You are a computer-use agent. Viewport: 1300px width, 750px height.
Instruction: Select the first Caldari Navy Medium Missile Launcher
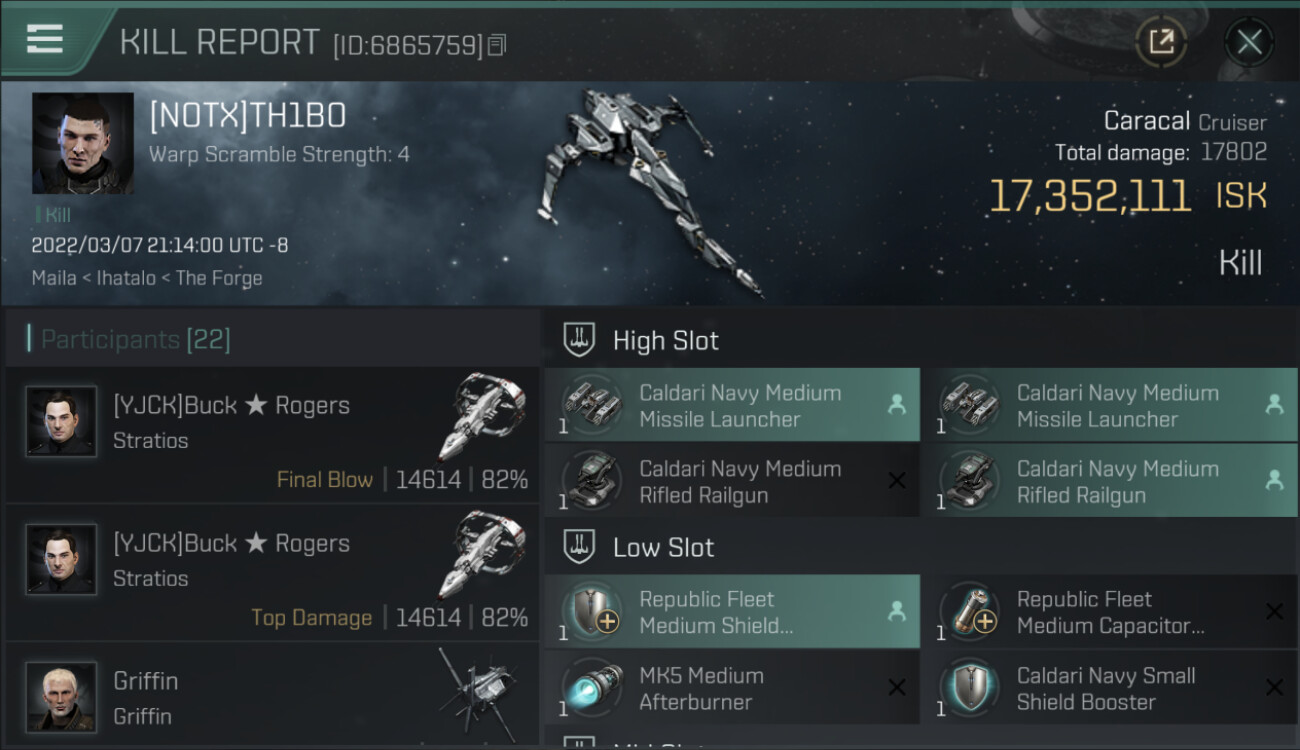pos(732,405)
